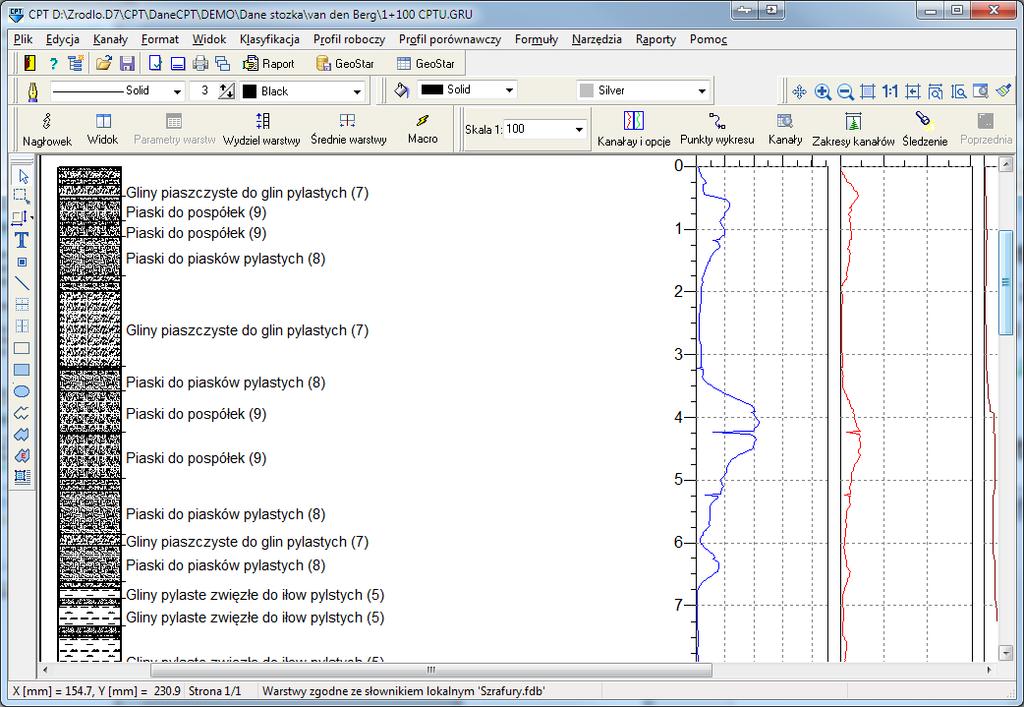Viewport: 1024px width, 707px height.
Task: Open the Profil roboczy menu
Action: click(349, 39)
